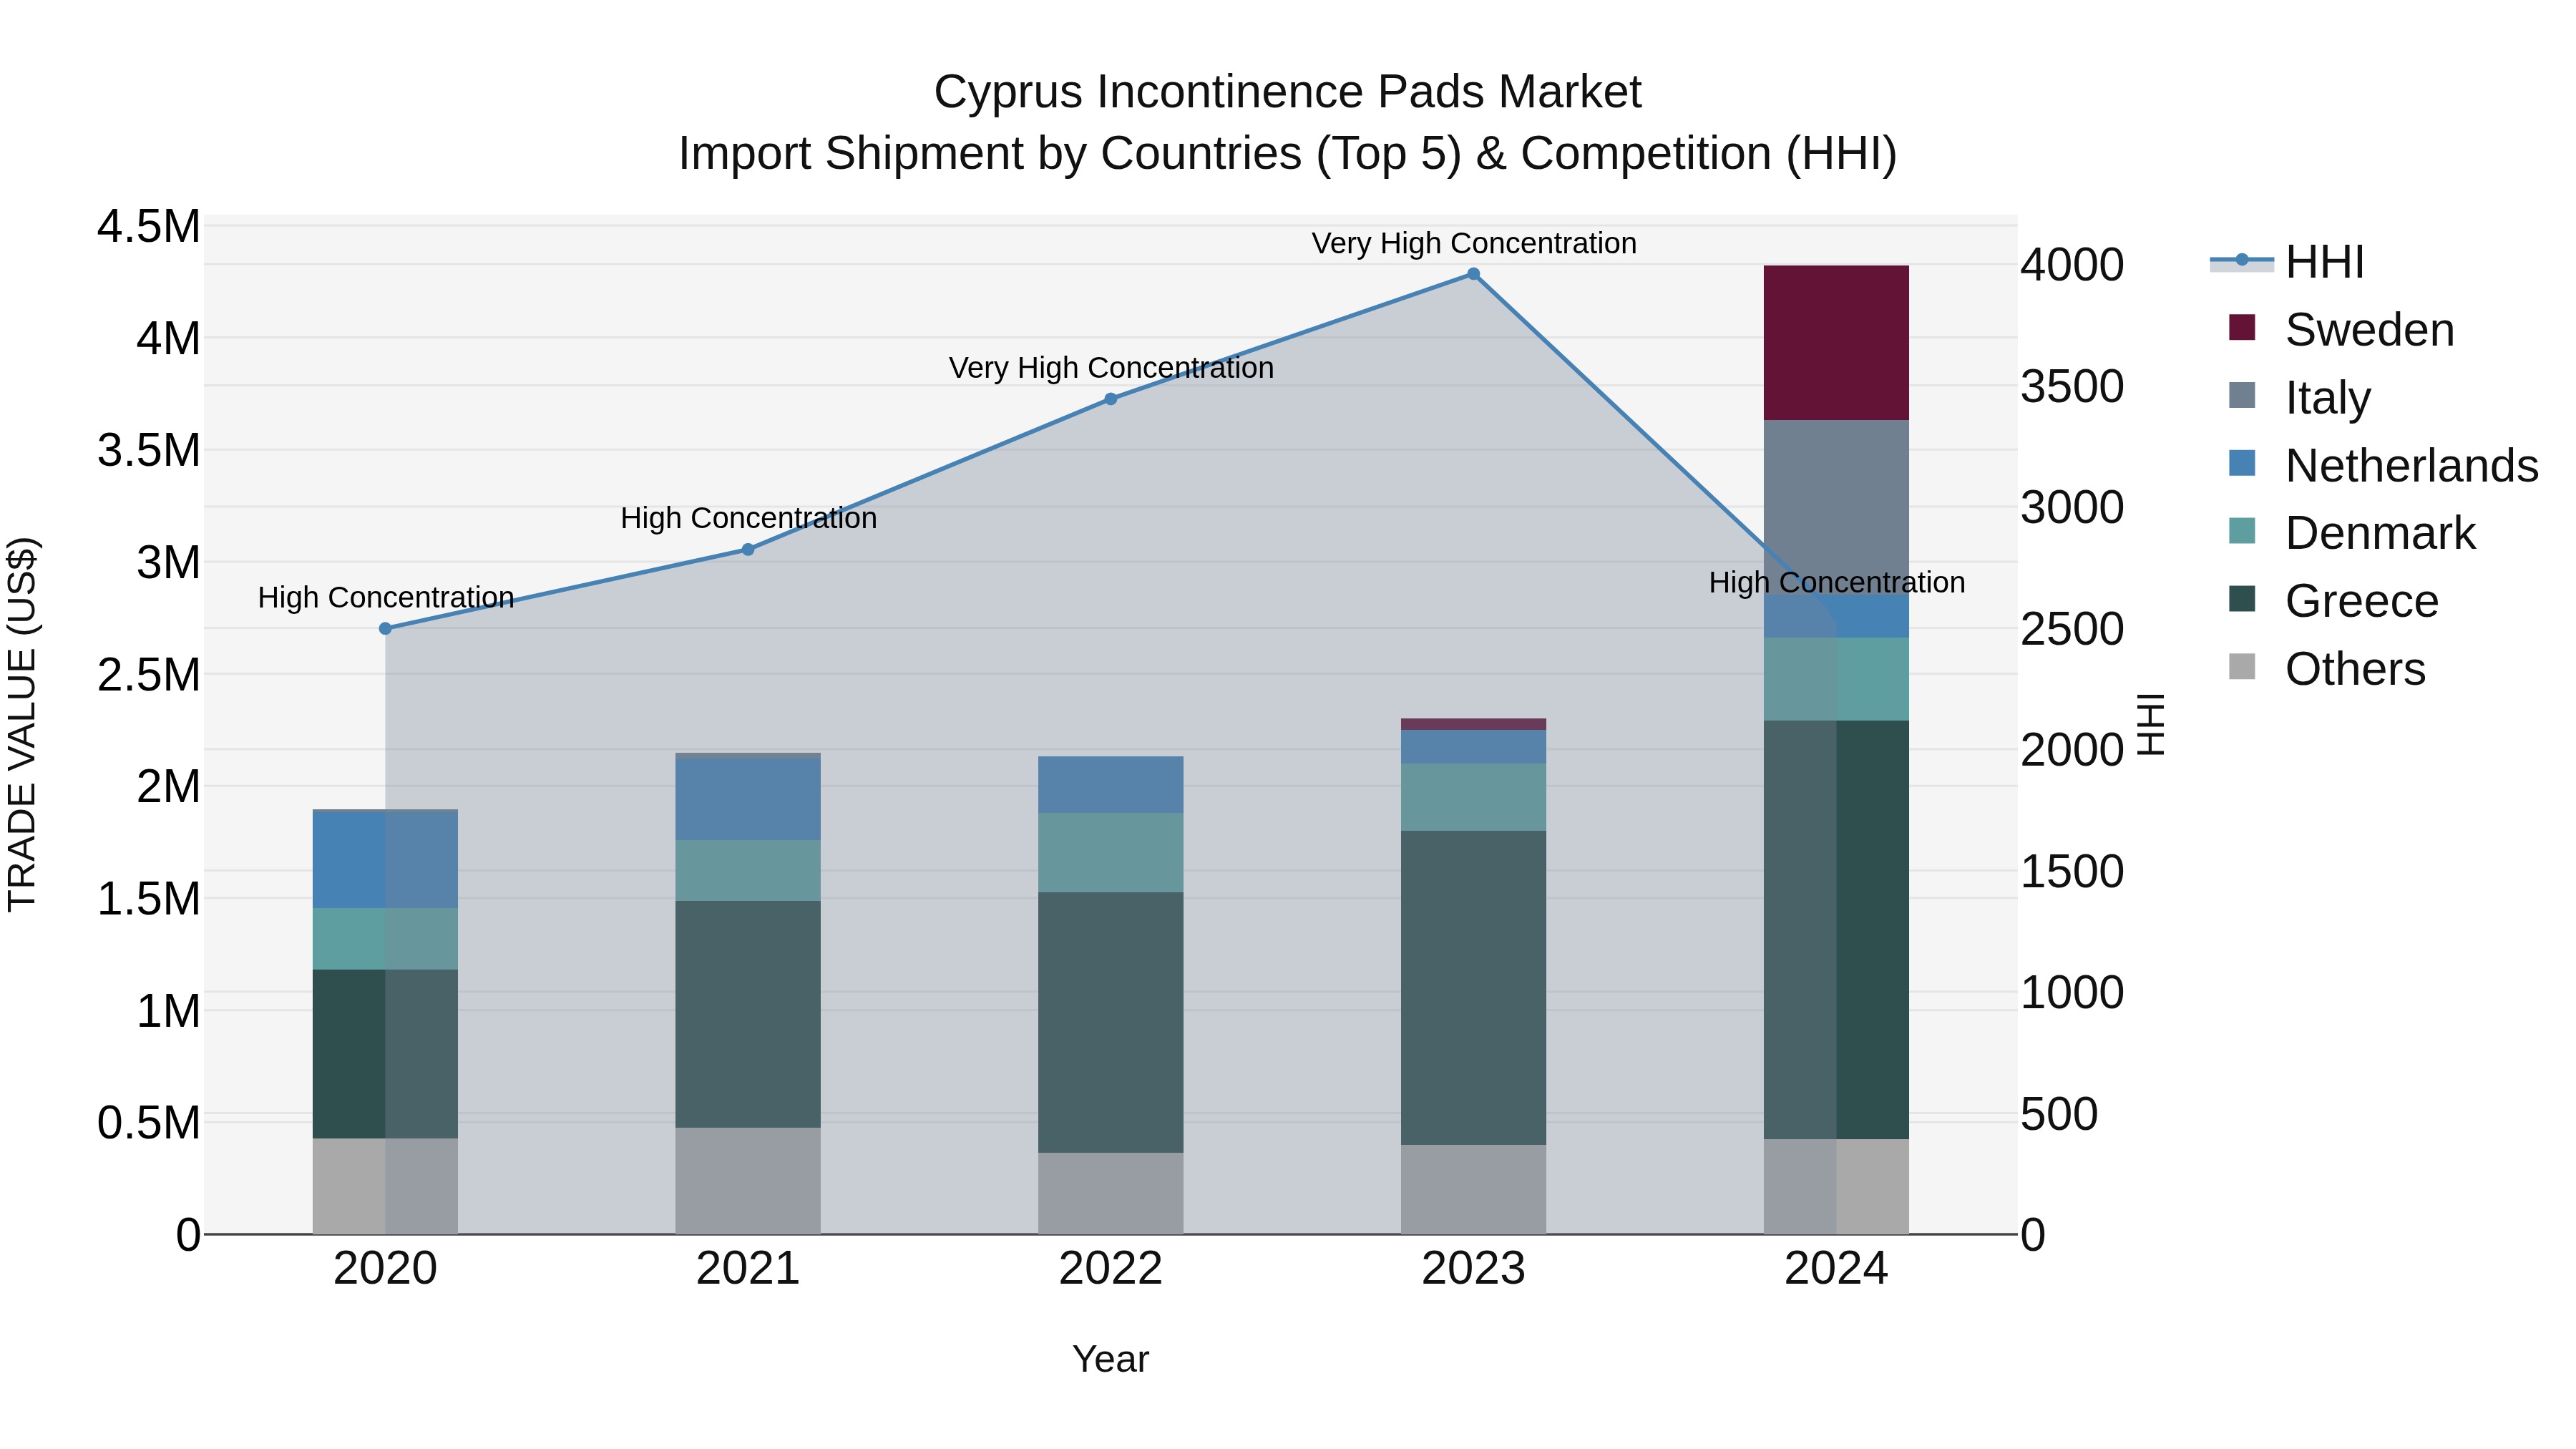Click the 1.5M tick on left axis
The image size is (2576, 1449).
149,899
